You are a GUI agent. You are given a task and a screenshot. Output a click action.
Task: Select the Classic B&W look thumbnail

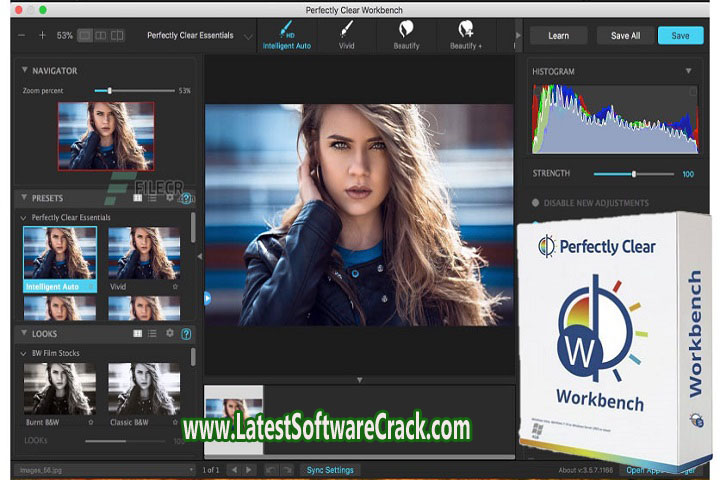[x=144, y=388]
